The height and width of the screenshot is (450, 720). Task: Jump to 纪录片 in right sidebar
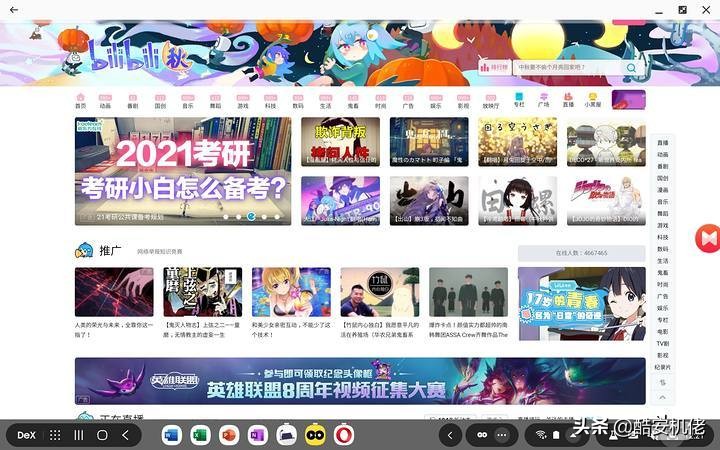point(663,367)
